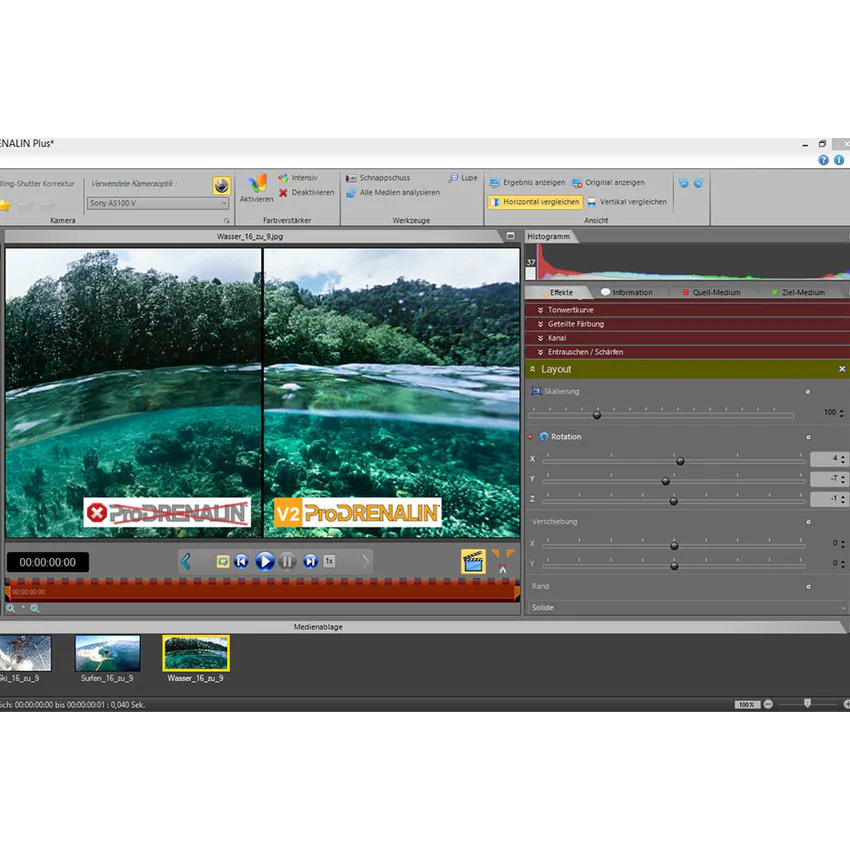
Task: Expand the Tonwertkurve section
Action: click(687, 310)
